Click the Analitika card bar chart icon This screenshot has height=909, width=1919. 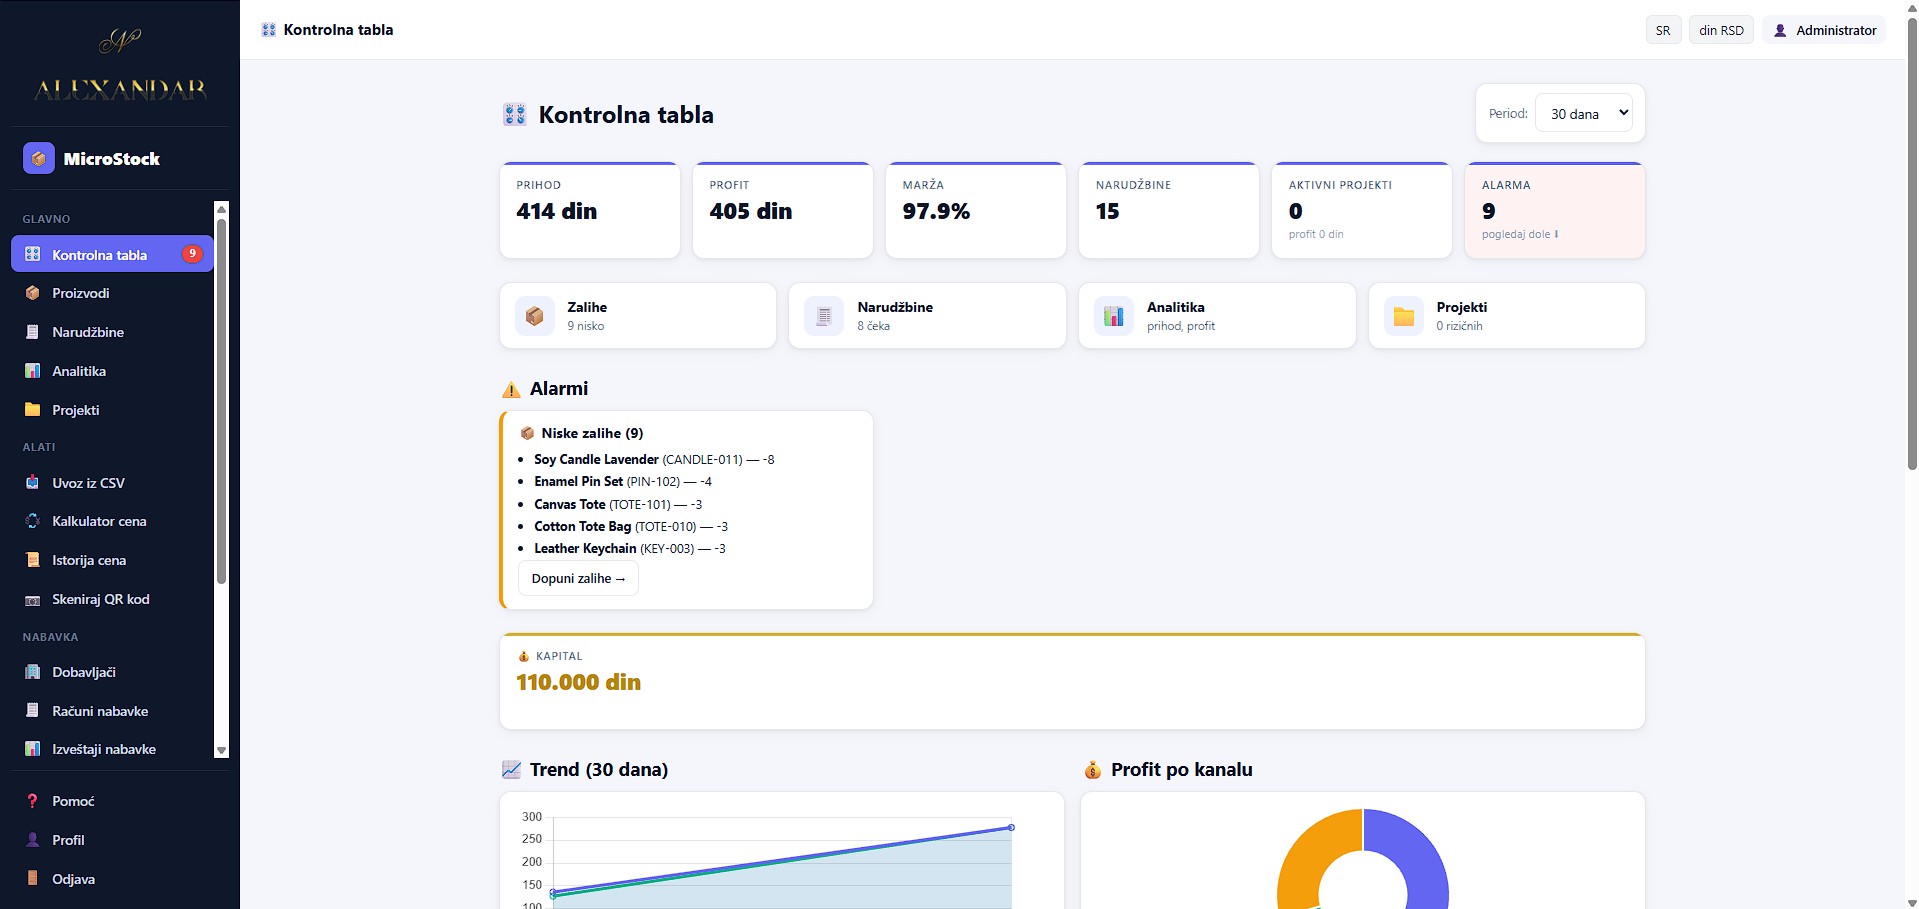[x=1114, y=316]
